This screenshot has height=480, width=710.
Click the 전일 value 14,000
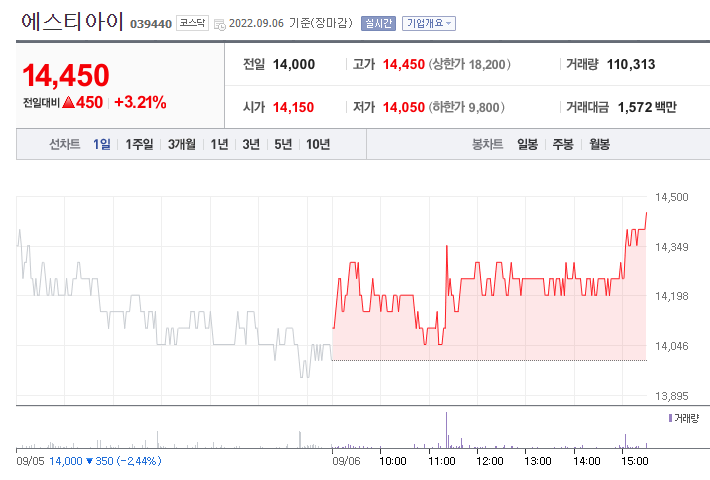(293, 64)
